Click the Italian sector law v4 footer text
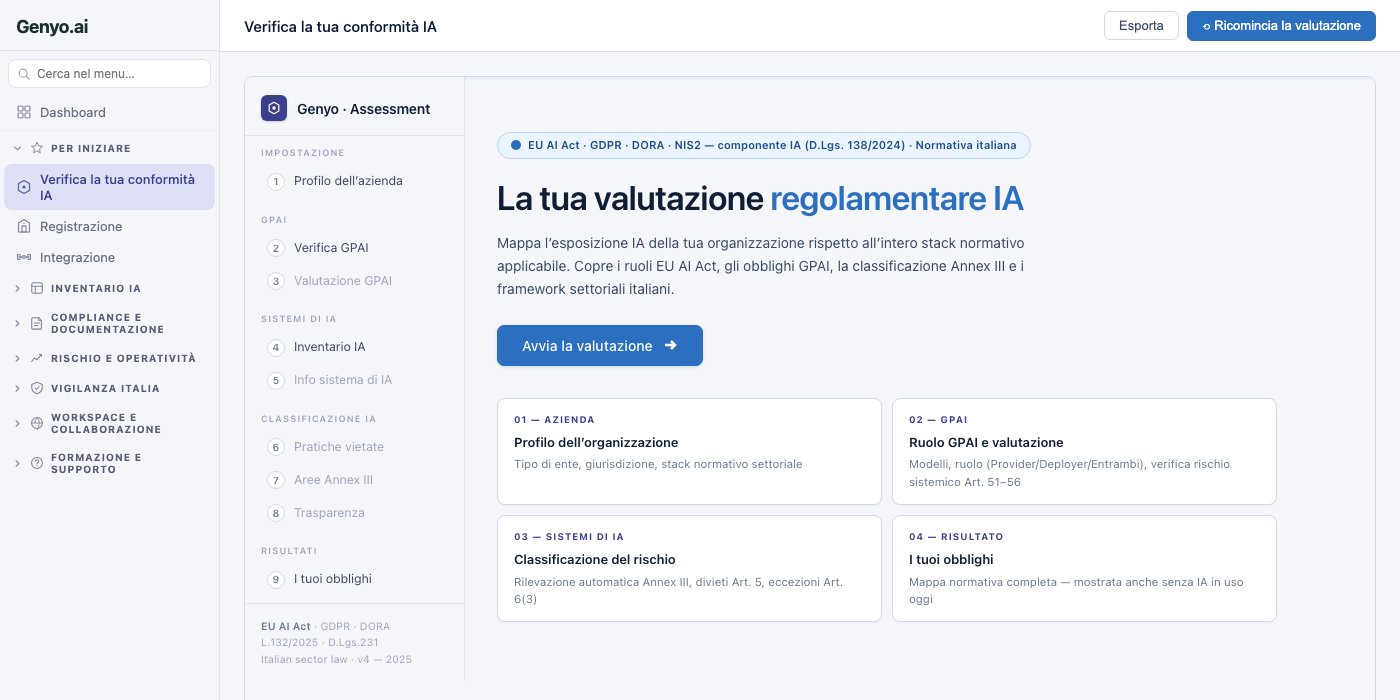Image resolution: width=1400 pixels, height=700 pixels. point(336,660)
